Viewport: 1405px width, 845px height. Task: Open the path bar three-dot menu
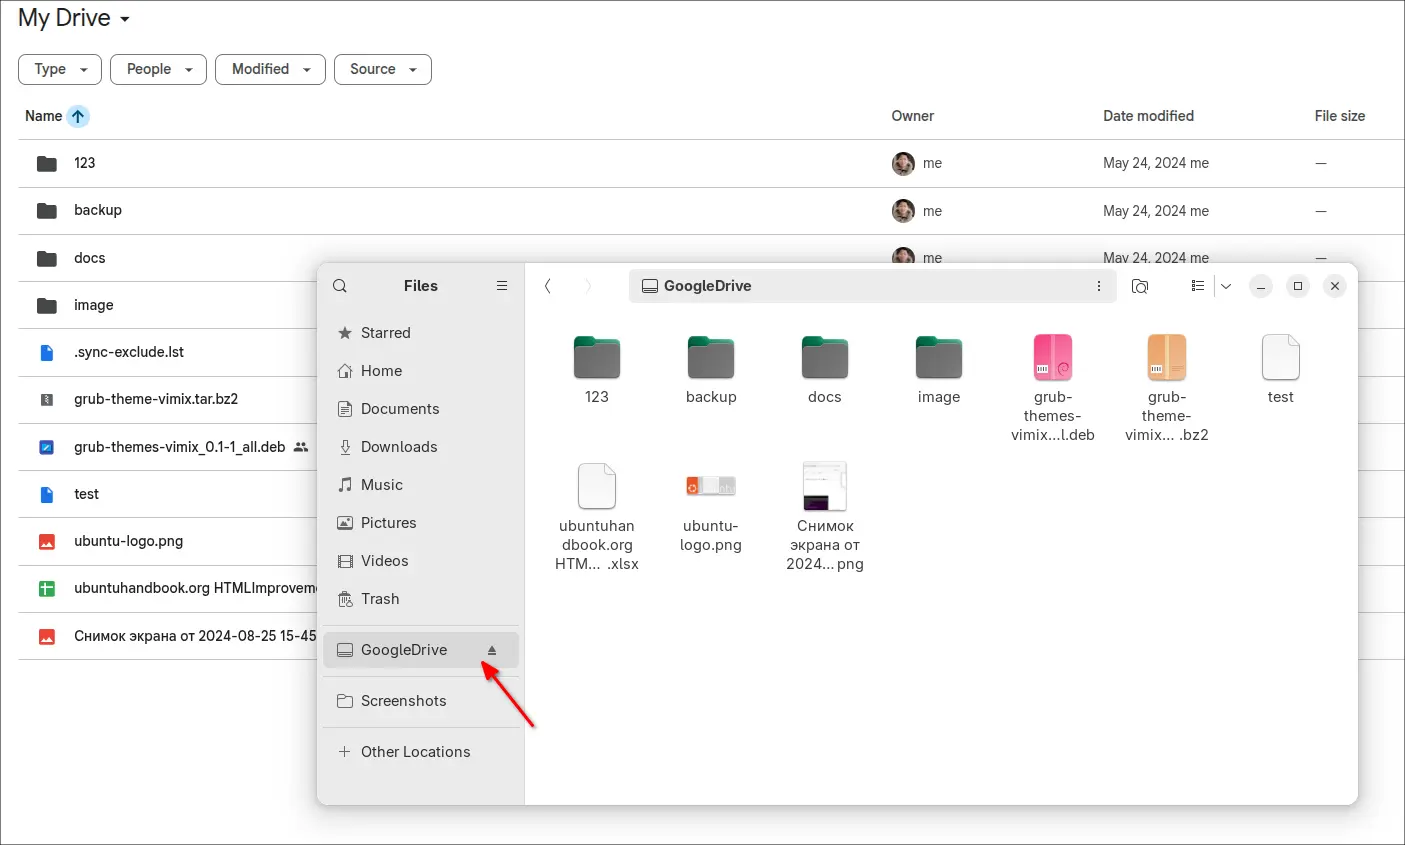pyautogui.click(x=1098, y=286)
